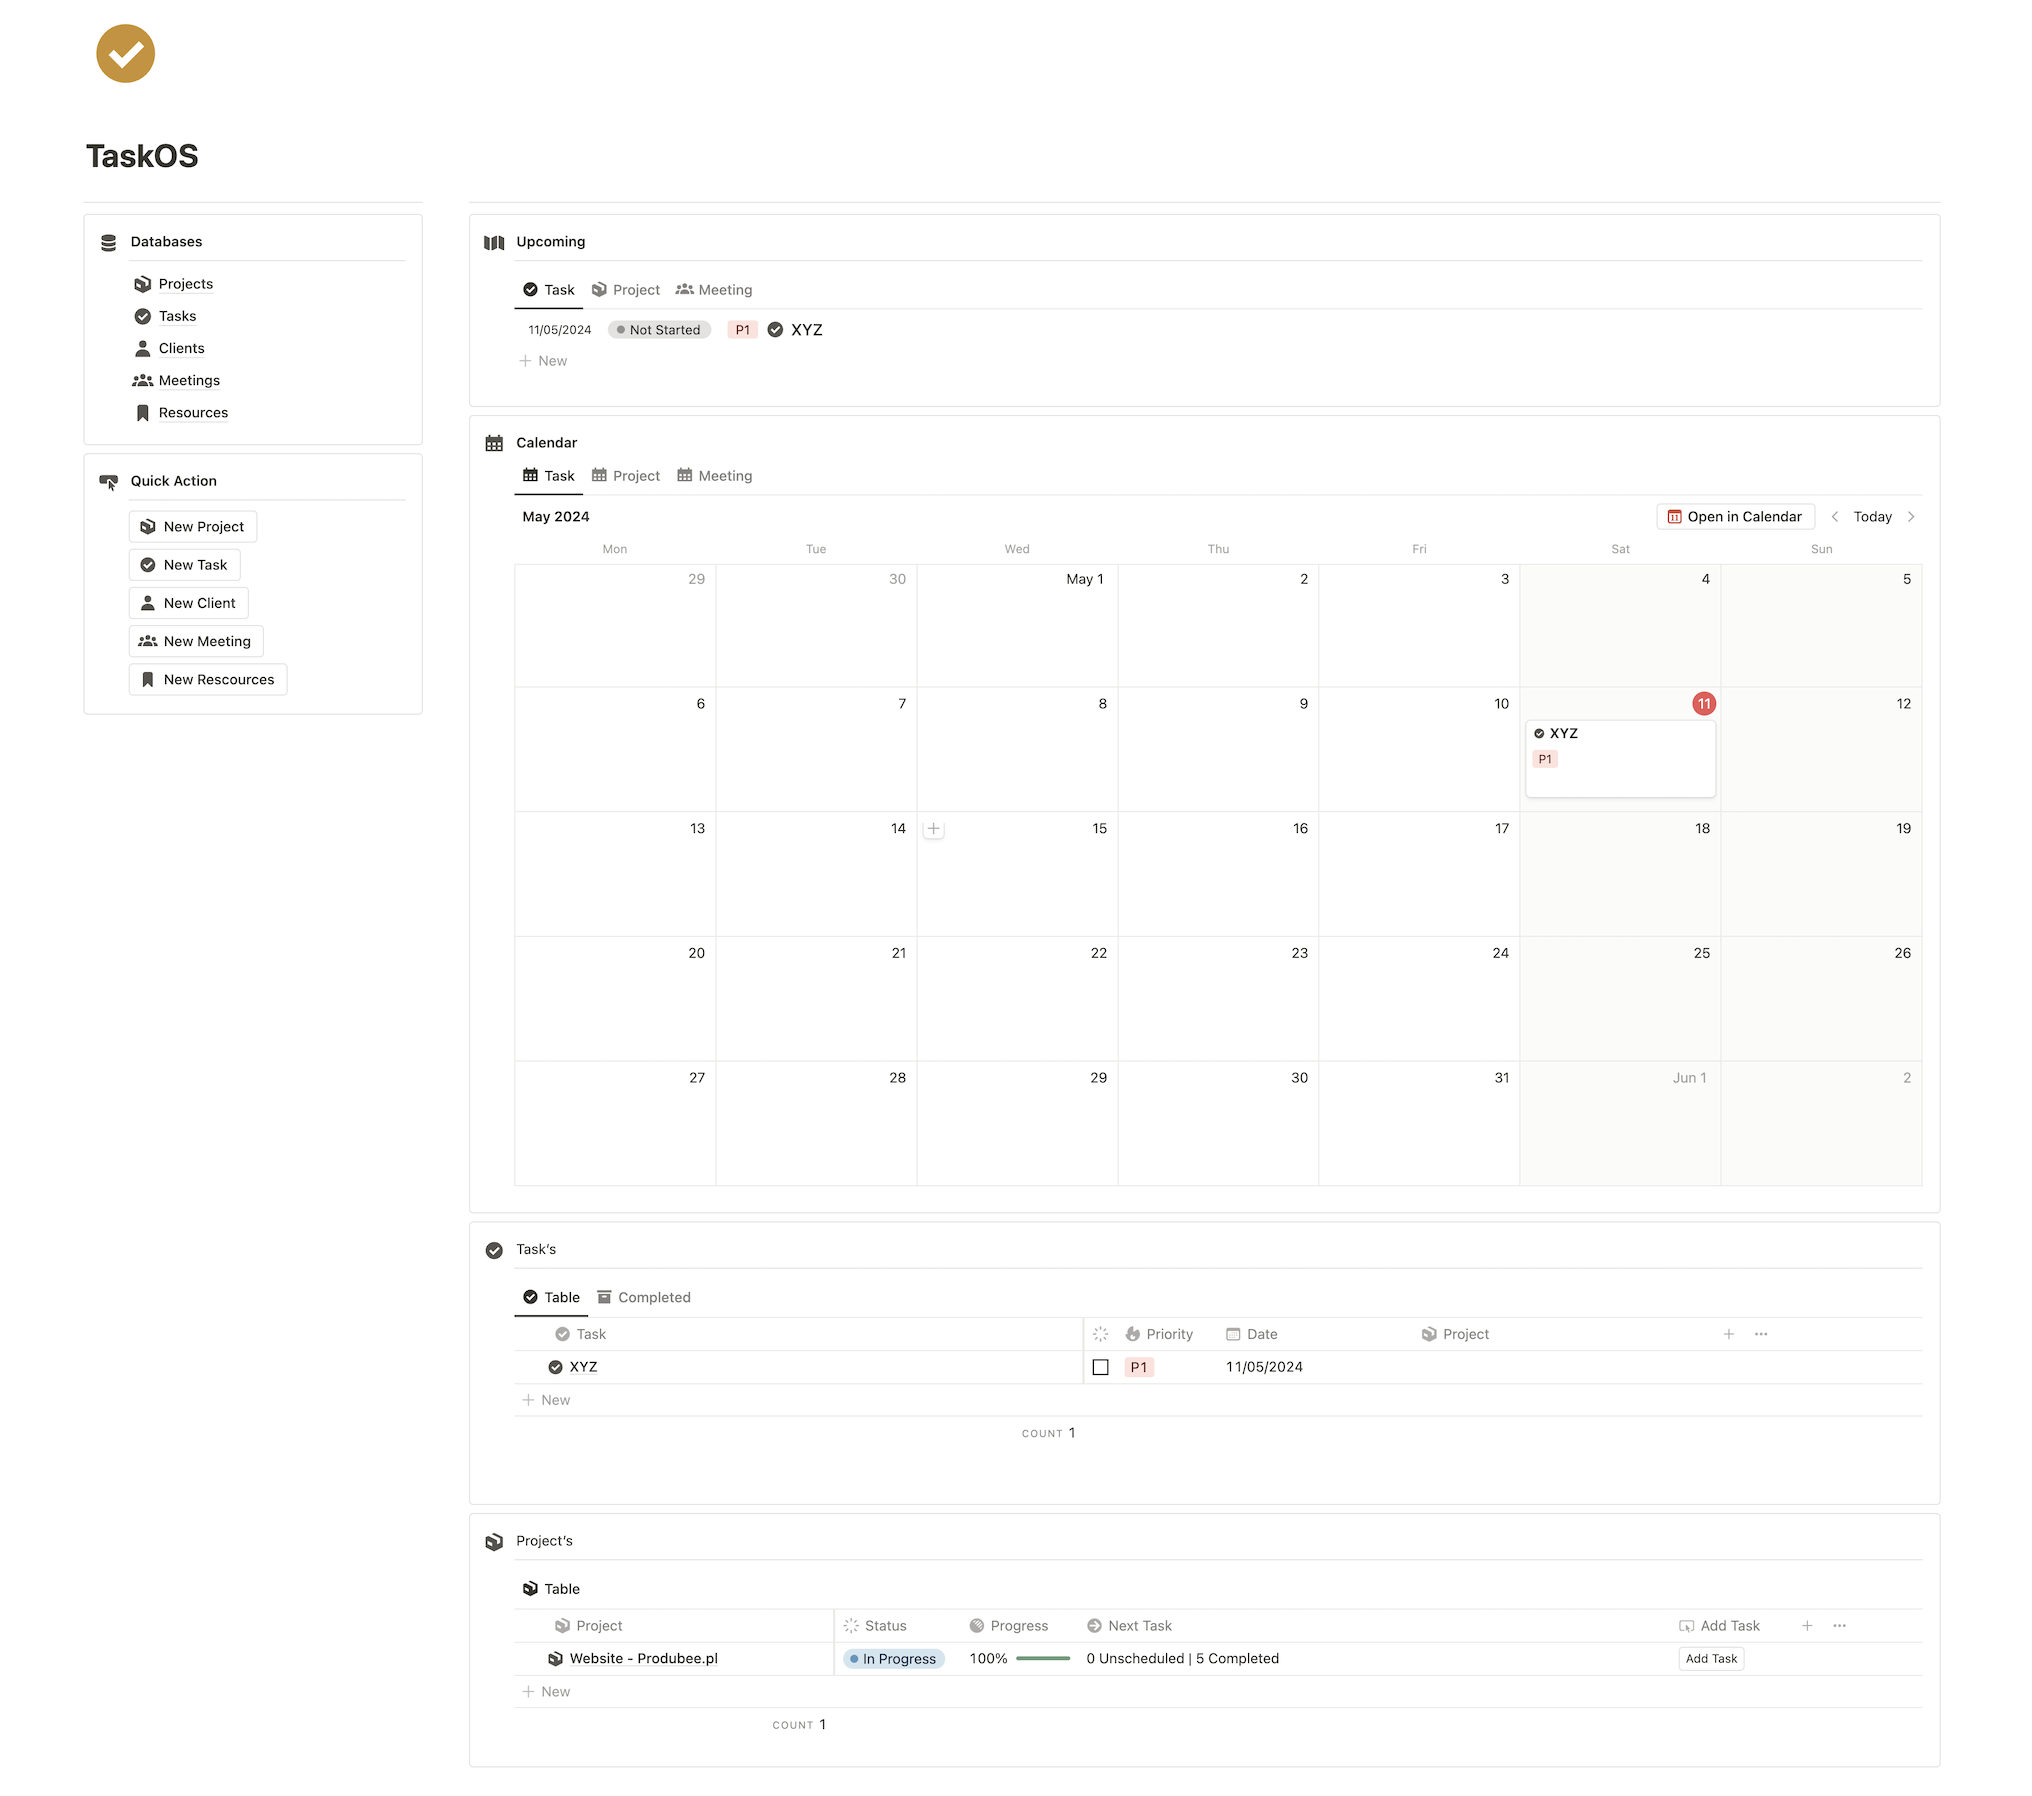Click the Project's section box icon
The height and width of the screenshot is (1796, 2032).
tap(494, 1541)
